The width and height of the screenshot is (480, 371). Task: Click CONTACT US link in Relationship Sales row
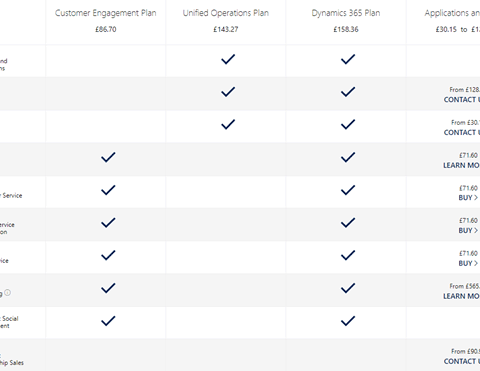click(x=462, y=361)
